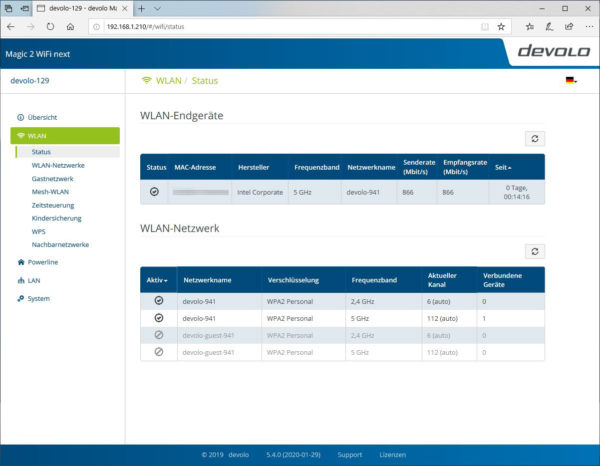The height and width of the screenshot is (466, 600).
Task: Reload the page in browser
Action: 50,26
